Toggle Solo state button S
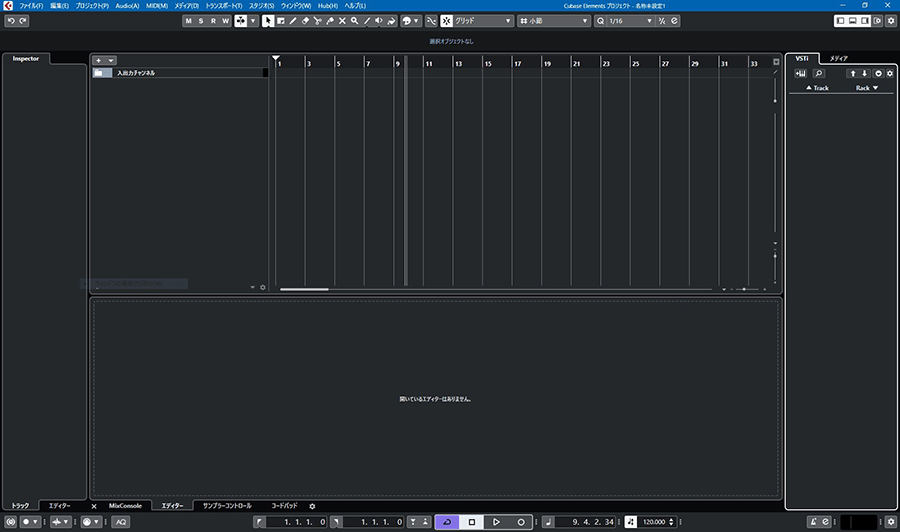This screenshot has height=532, width=900. click(201, 21)
